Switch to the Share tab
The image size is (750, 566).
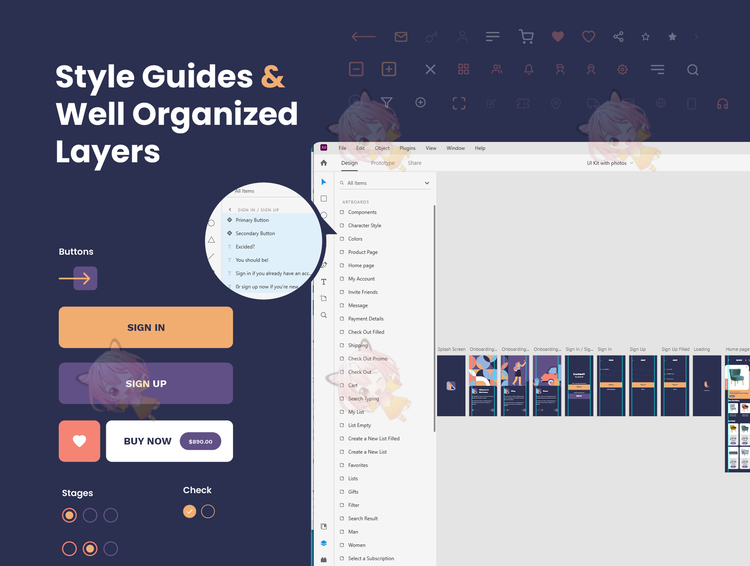point(415,163)
